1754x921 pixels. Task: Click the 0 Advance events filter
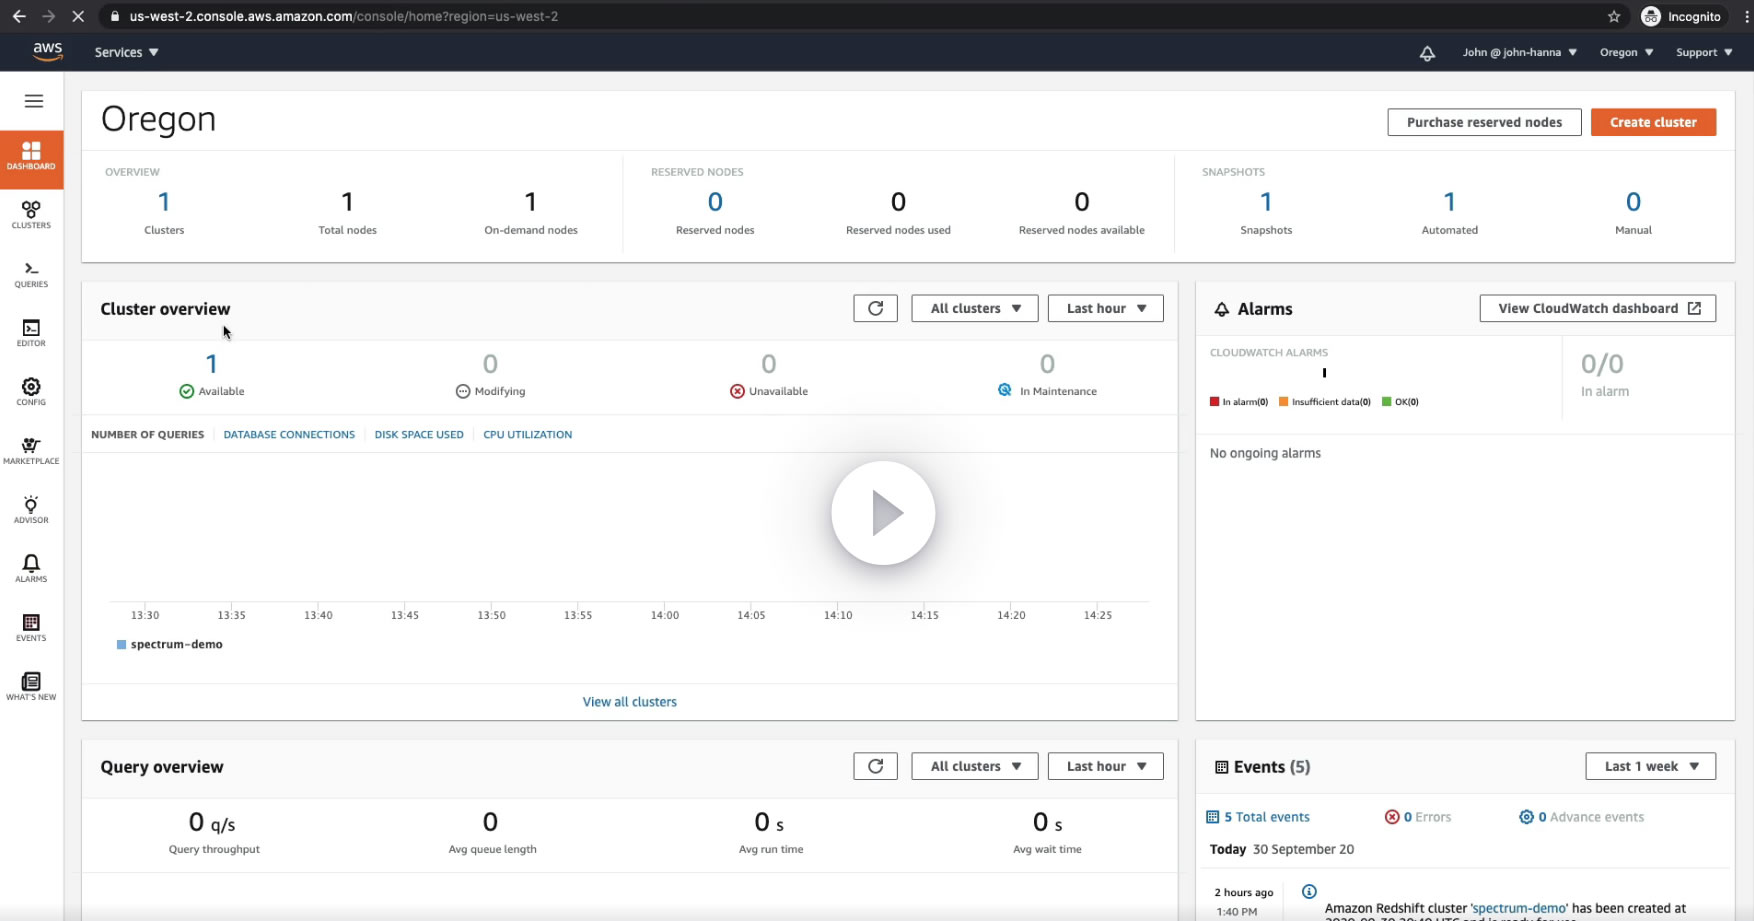(x=1581, y=817)
